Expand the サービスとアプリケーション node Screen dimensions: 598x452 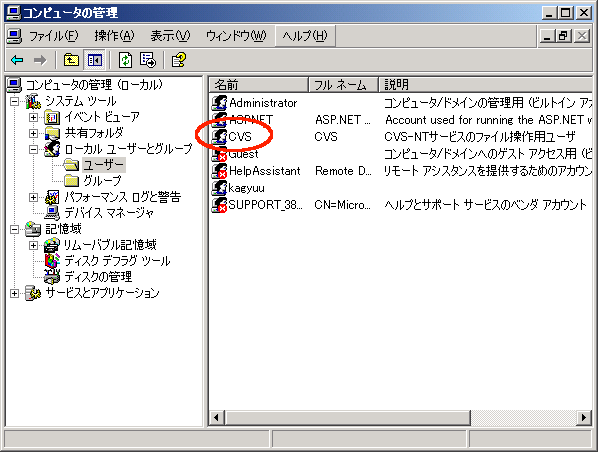click(14, 293)
